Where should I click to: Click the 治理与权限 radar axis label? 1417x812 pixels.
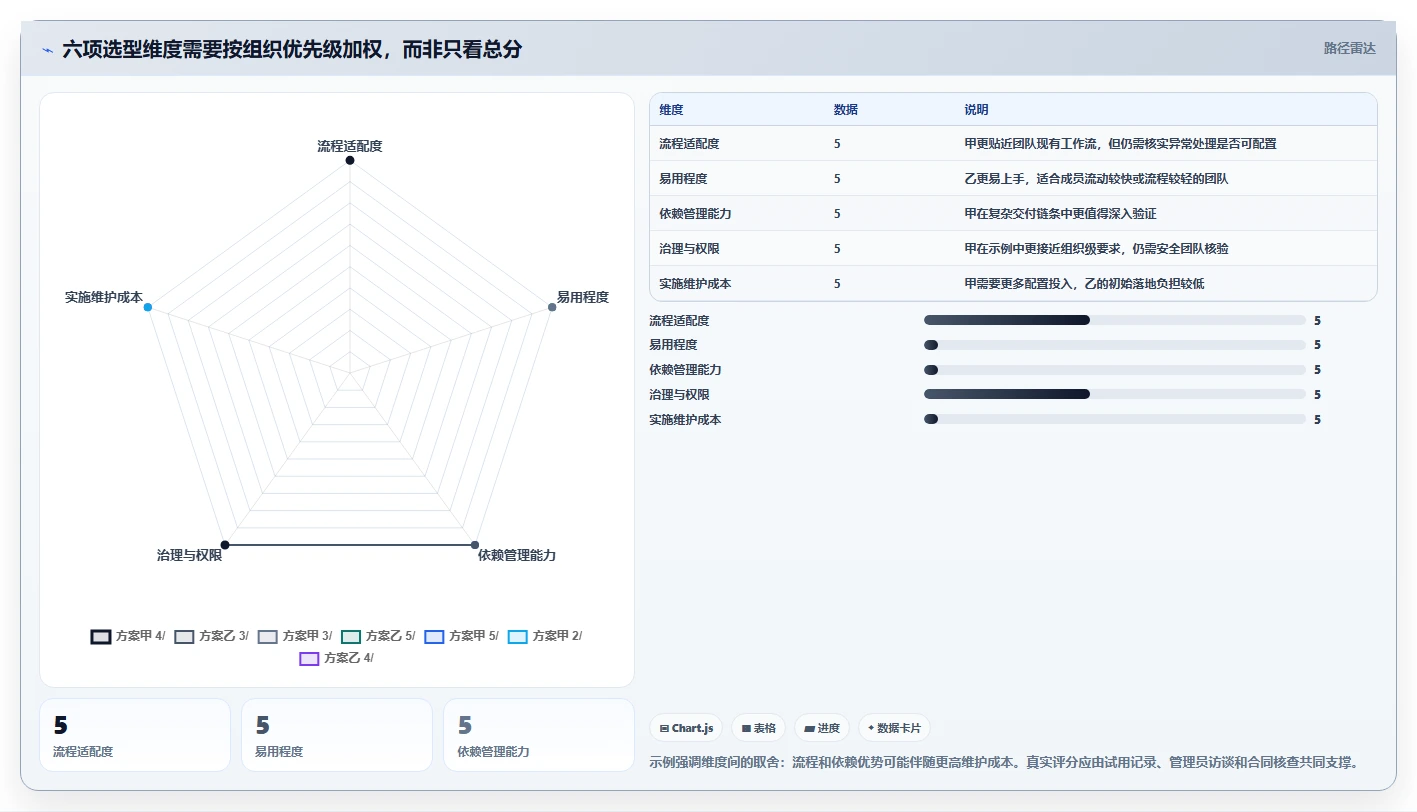pos(190,555)
